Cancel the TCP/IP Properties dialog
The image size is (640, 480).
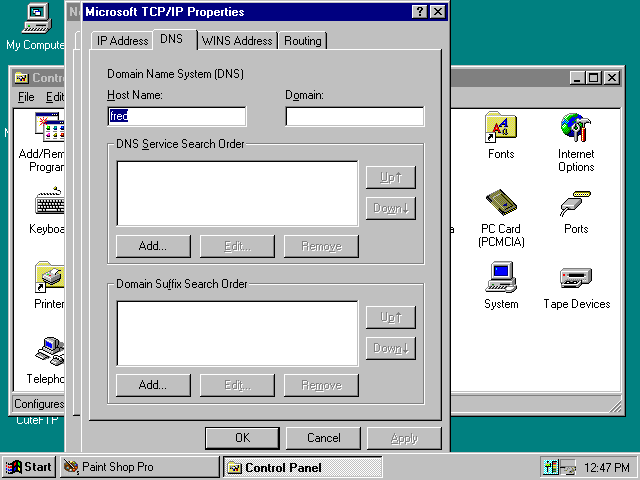pyautogui.click(x=323, y=438)
